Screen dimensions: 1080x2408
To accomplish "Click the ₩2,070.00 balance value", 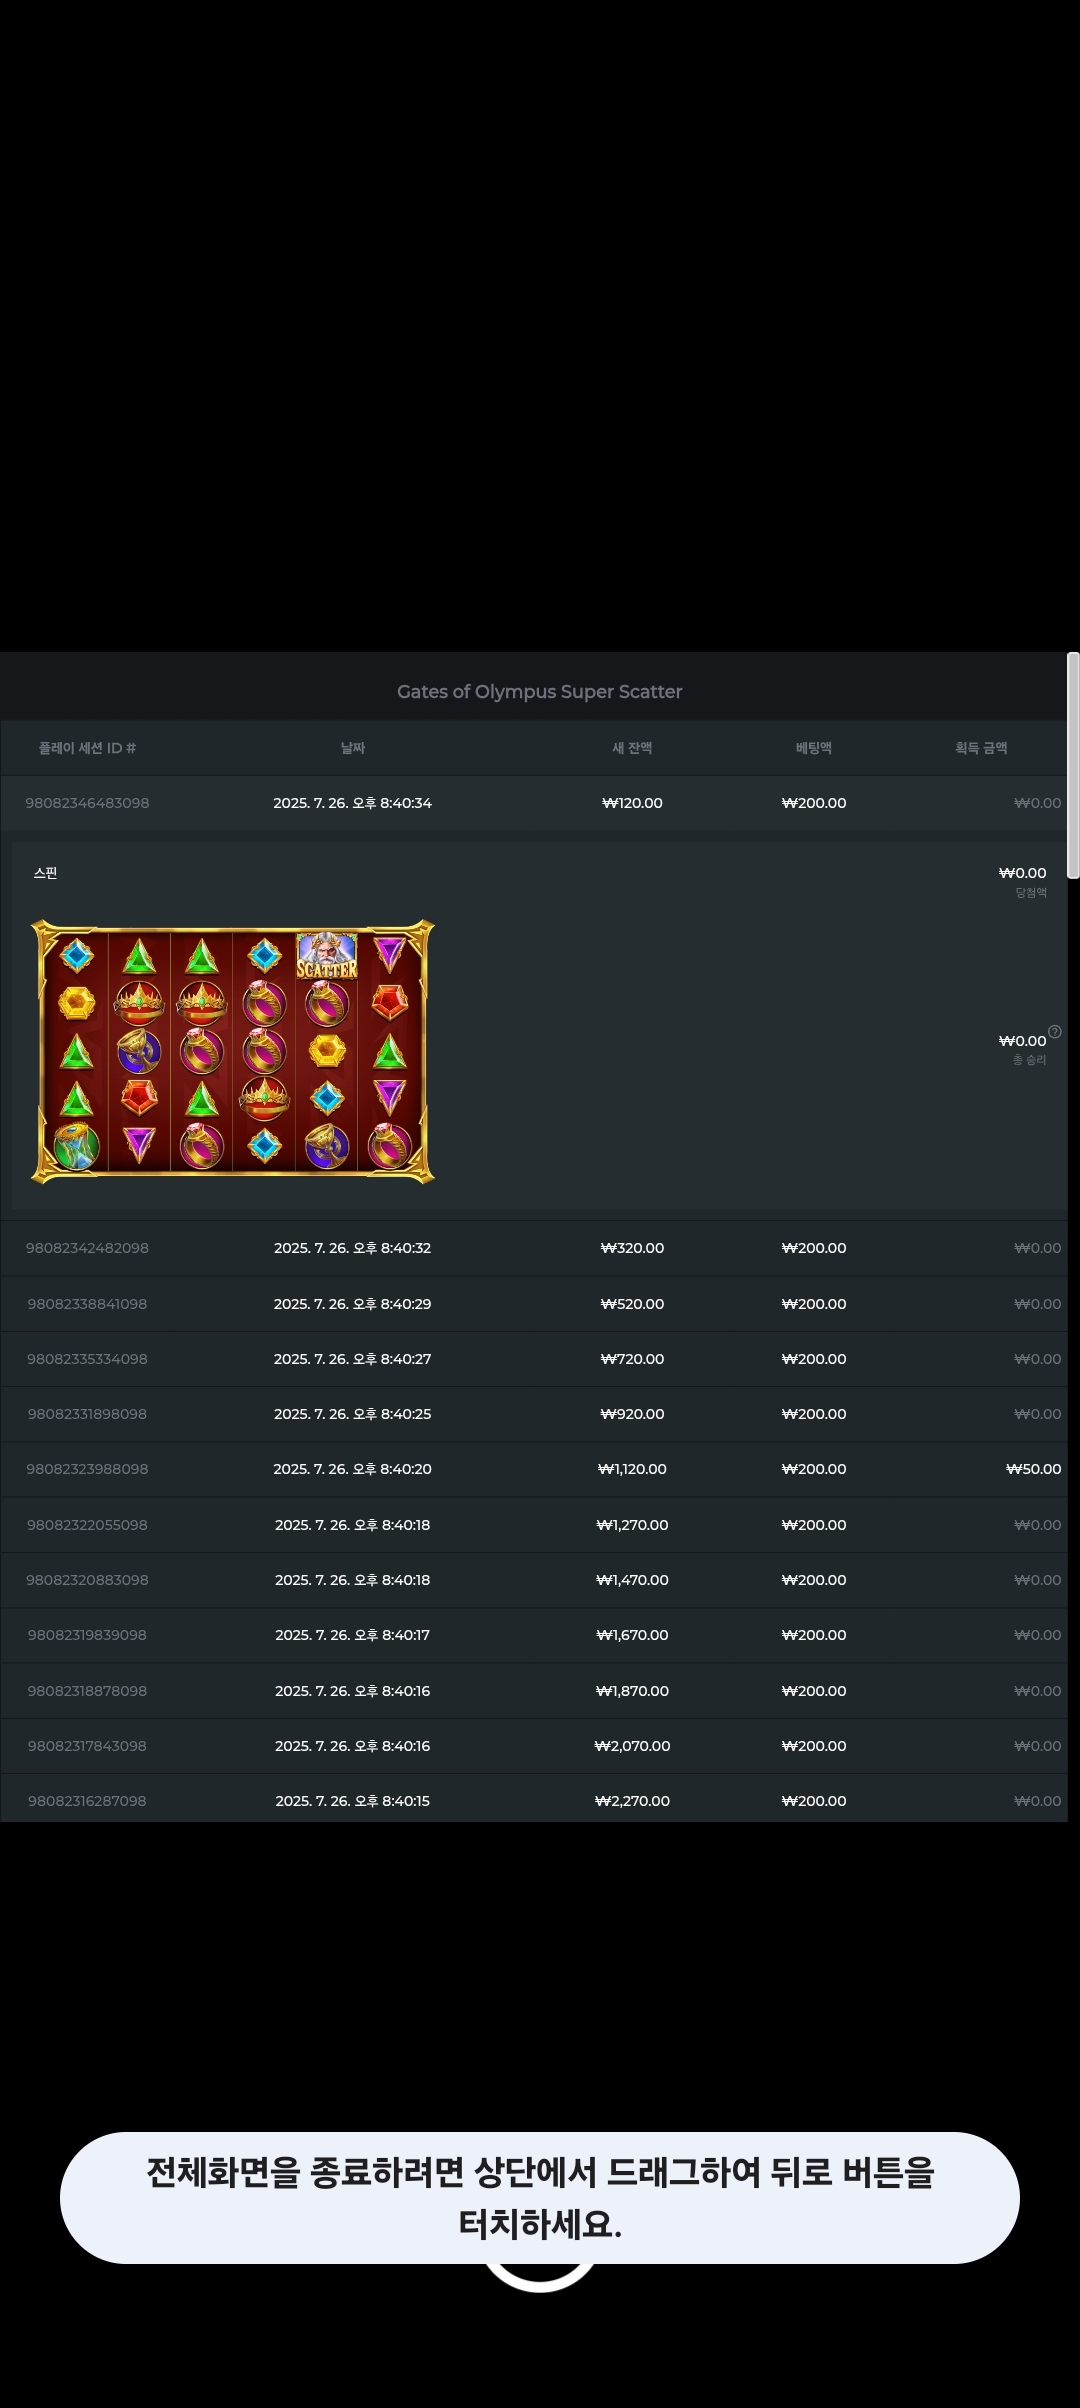I will pyautogui.click(x=632, y=1746).
